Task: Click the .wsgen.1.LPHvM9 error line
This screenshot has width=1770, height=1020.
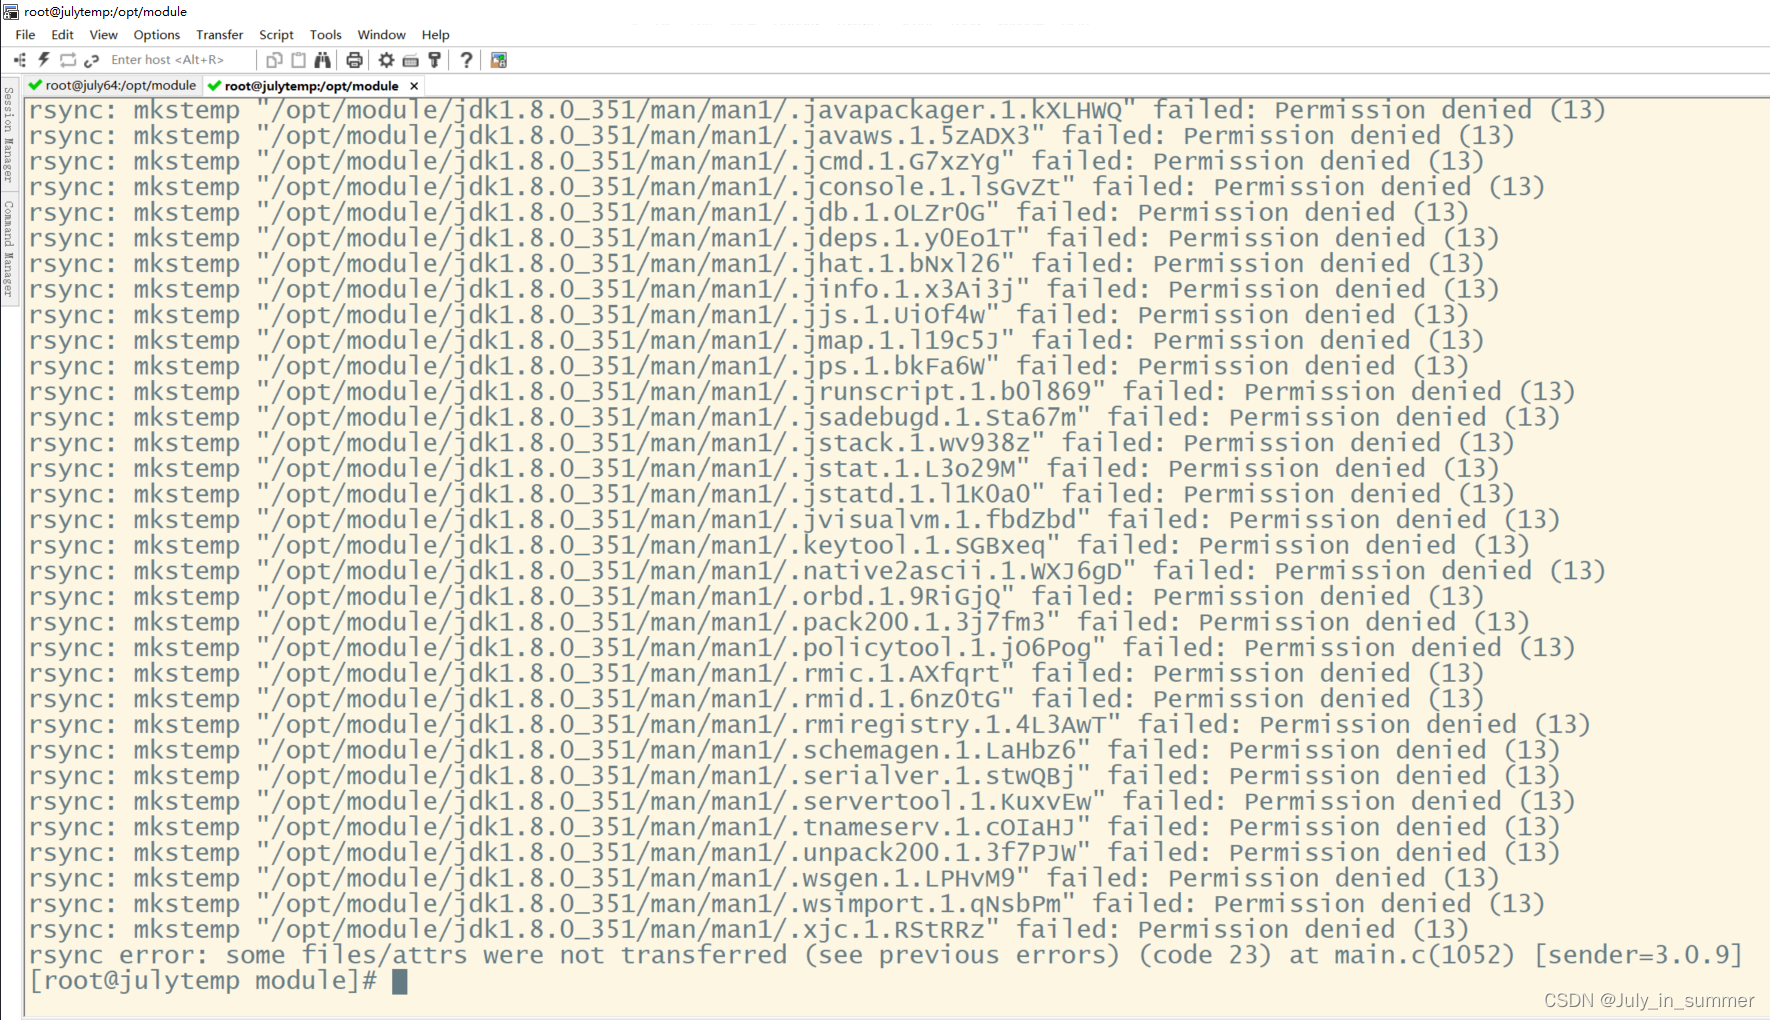Action: 764,878
